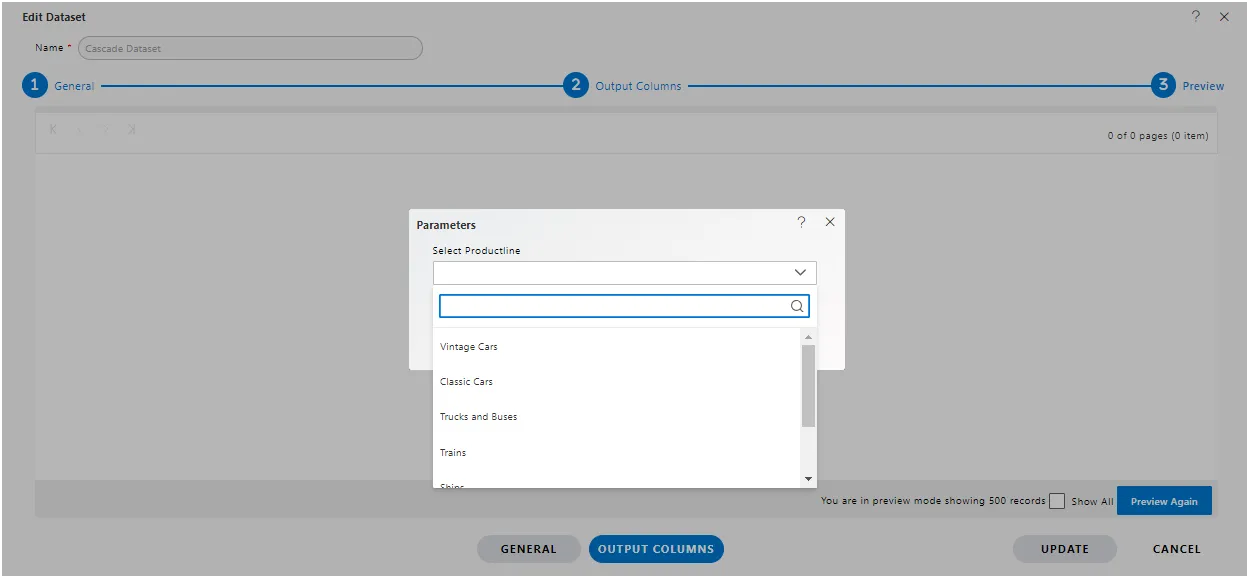Viewport: 1249px width, 578px height.
Task: Select Classic Cars from the list
Action: pos(617,382)
